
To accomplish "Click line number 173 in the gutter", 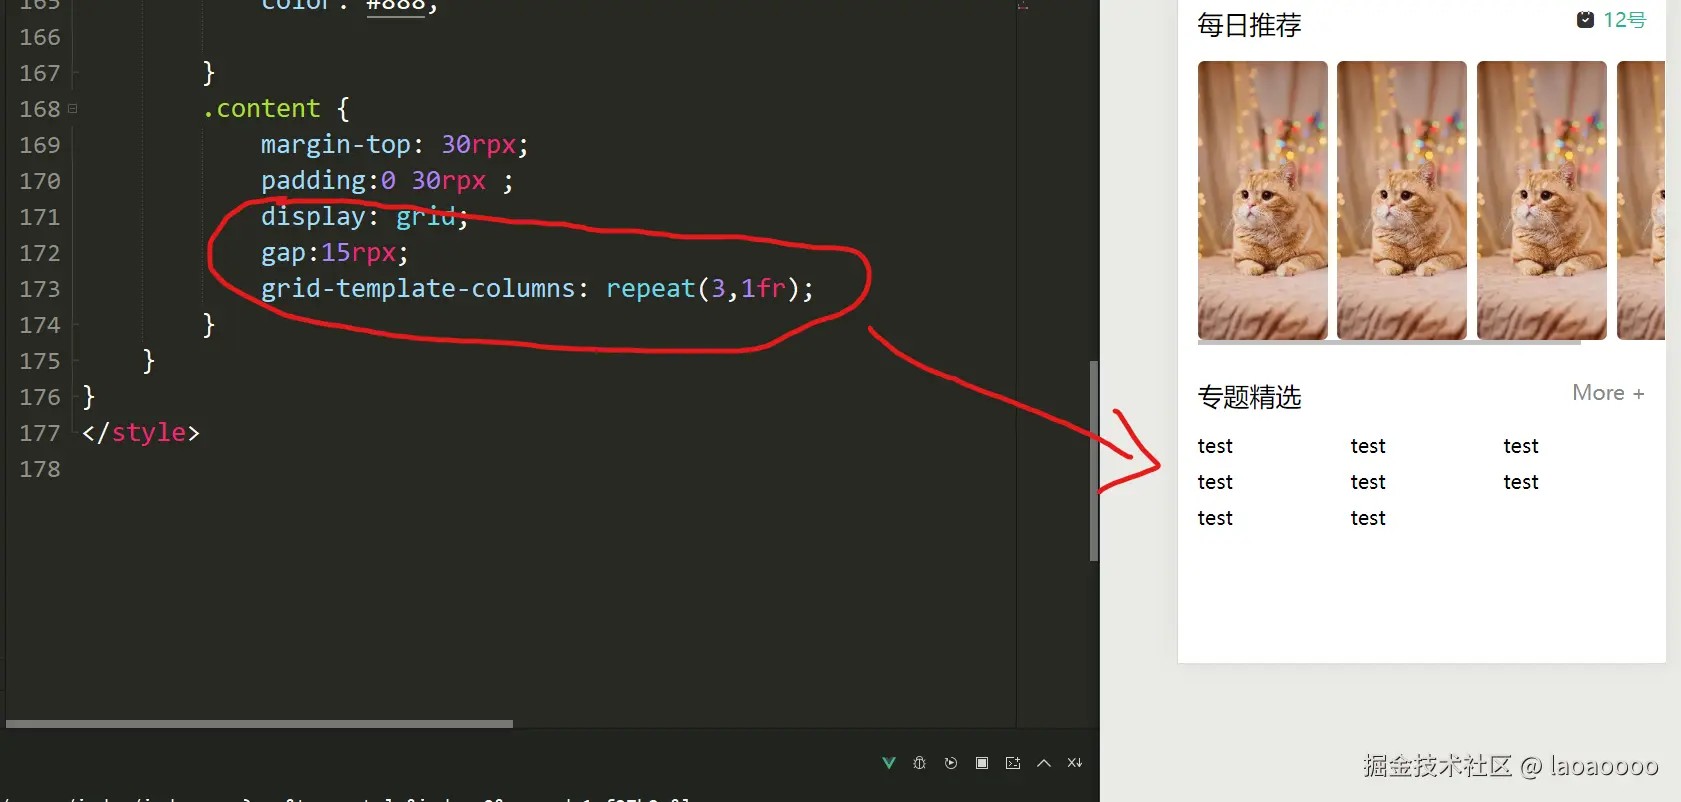I will coord(40,289).
